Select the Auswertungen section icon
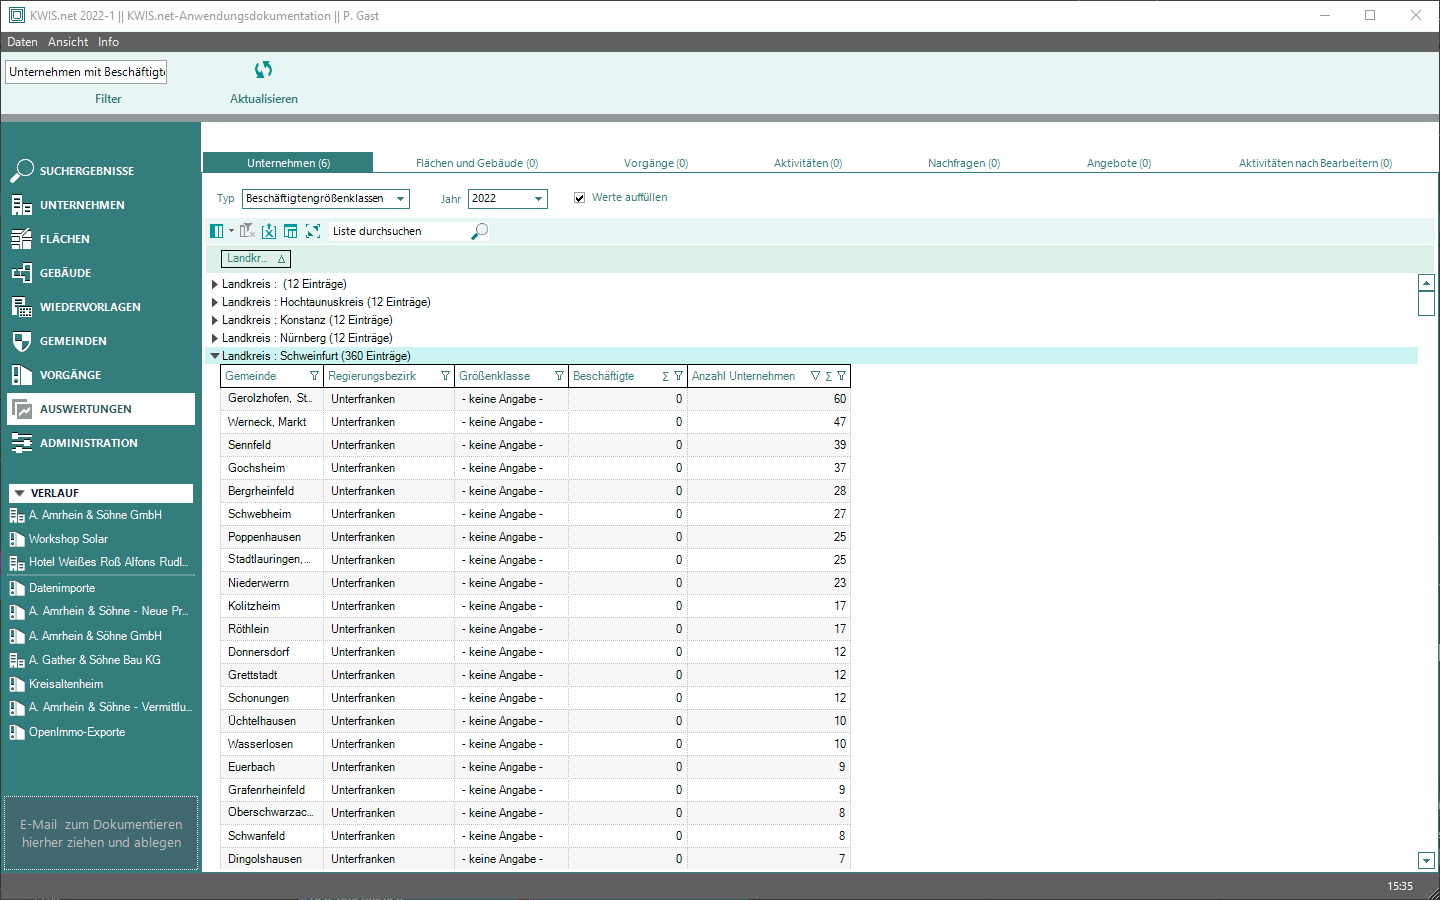 coord(21,409)
